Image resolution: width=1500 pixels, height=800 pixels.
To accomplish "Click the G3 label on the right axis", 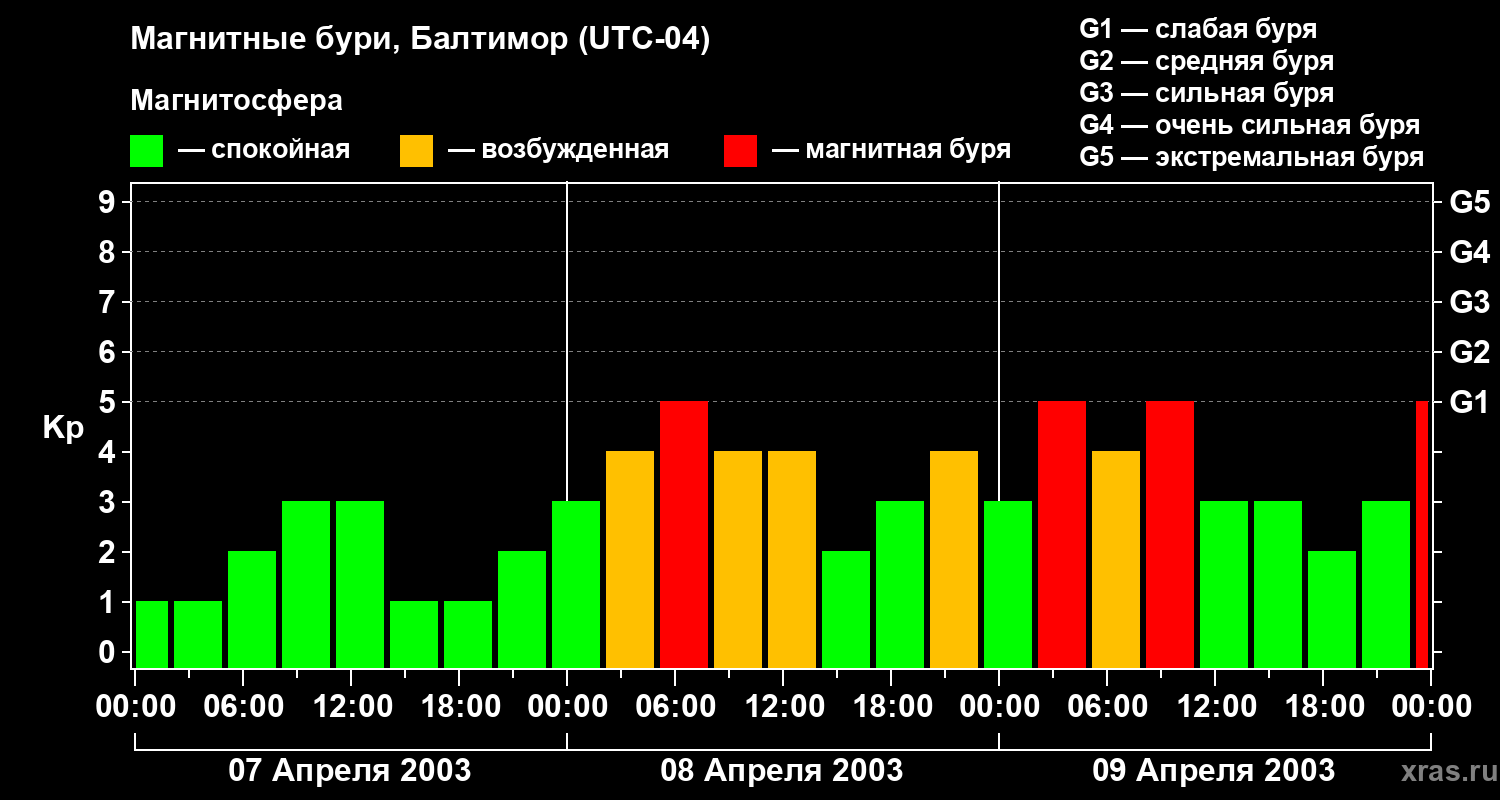I will (x=1470, y=302).
